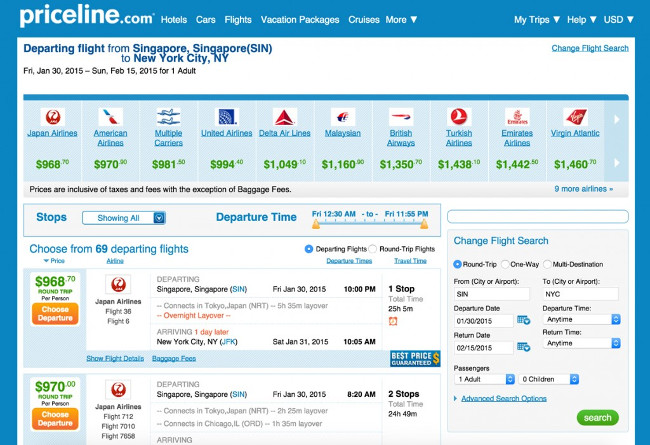Open 9 more airlines link
The height and width of the screenshot is (445, 650).
click(584, 189)
